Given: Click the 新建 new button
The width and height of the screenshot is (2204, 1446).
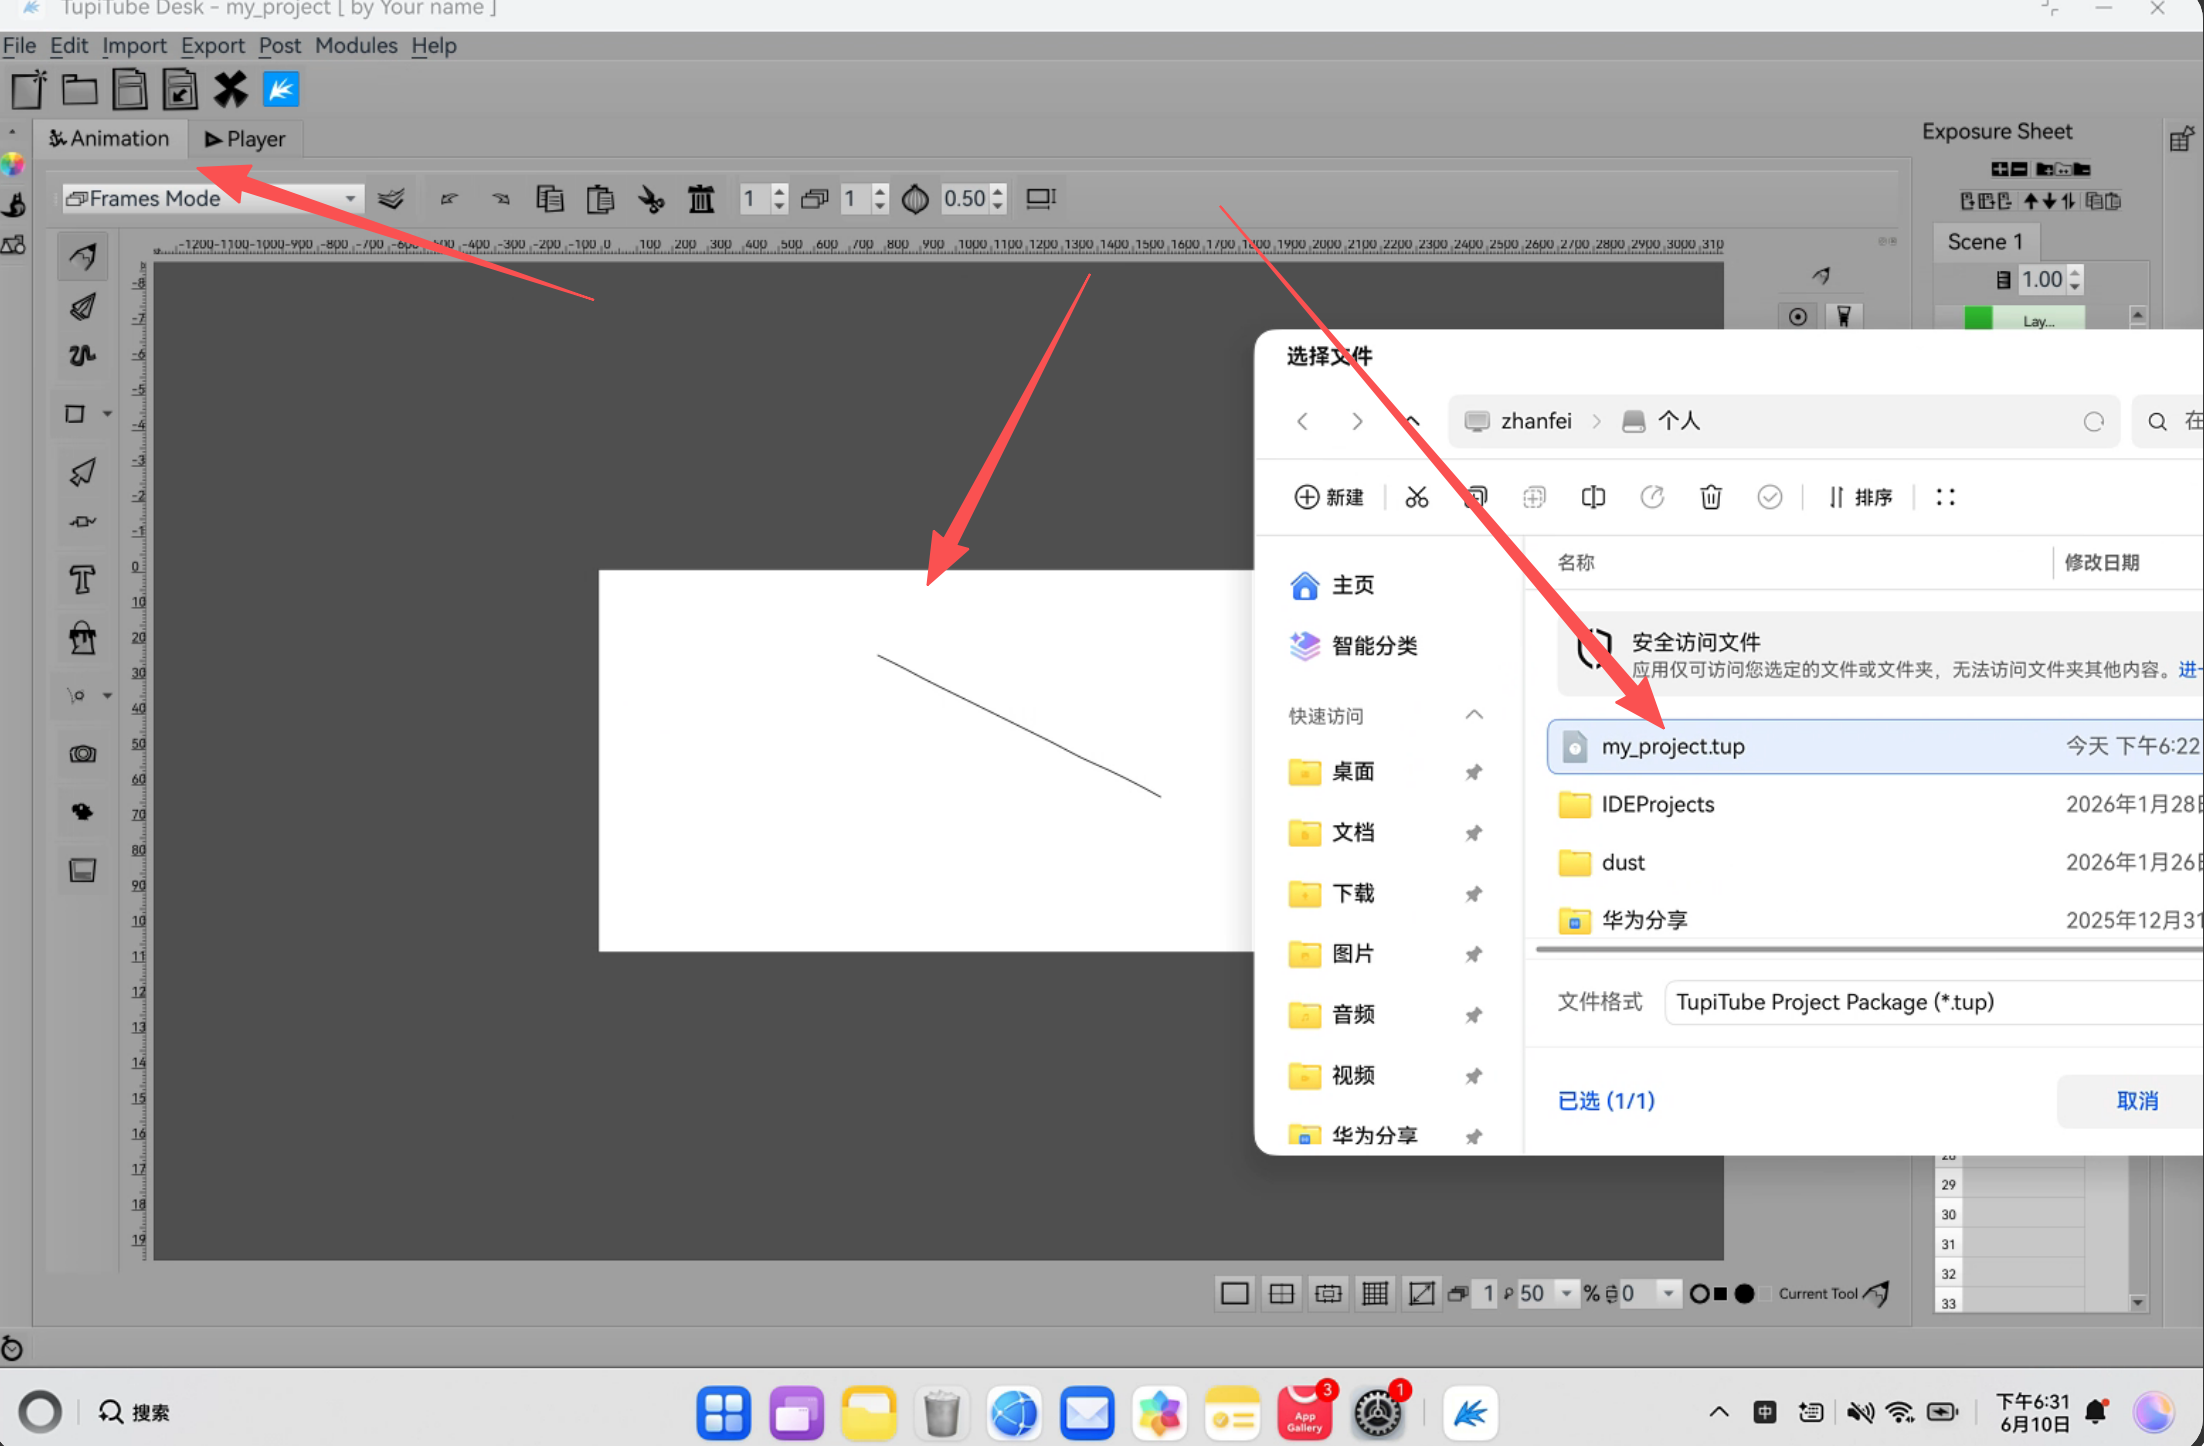Looking at the screenshot, I should [x=1329, y=497].
